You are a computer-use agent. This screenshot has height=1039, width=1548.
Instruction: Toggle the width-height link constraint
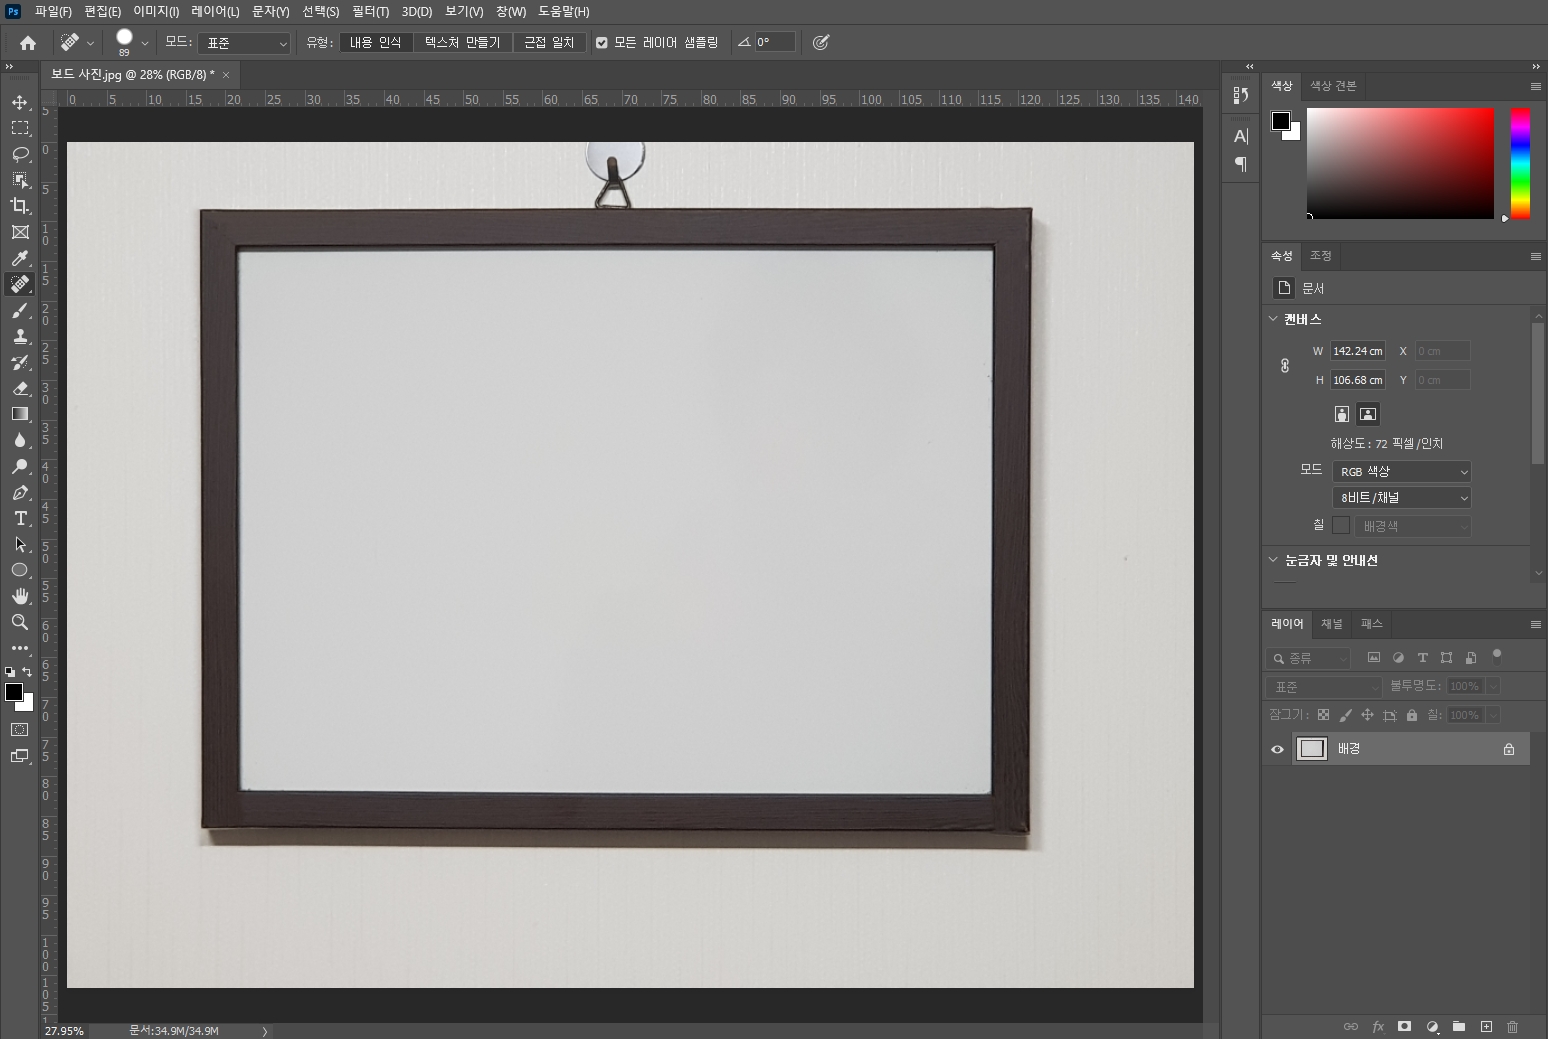click(1285, 366)
